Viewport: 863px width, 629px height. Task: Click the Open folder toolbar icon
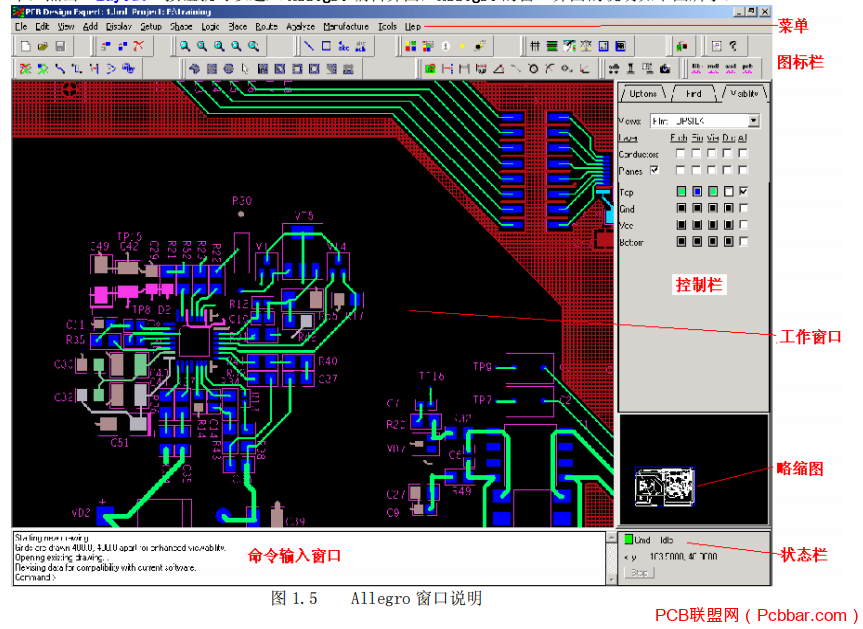pos(43,46)
